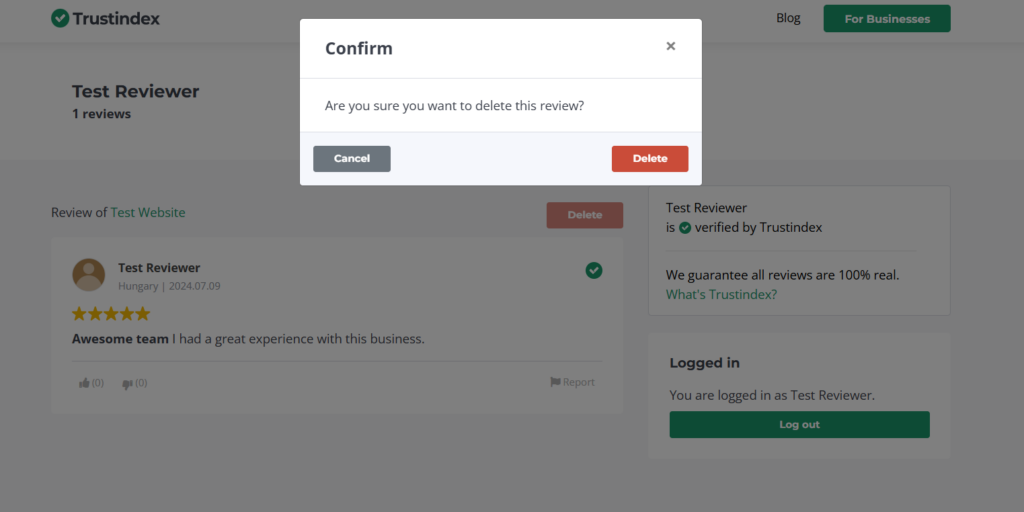
Task: Click the thumbs down icon on review
Action: point(127,383)
